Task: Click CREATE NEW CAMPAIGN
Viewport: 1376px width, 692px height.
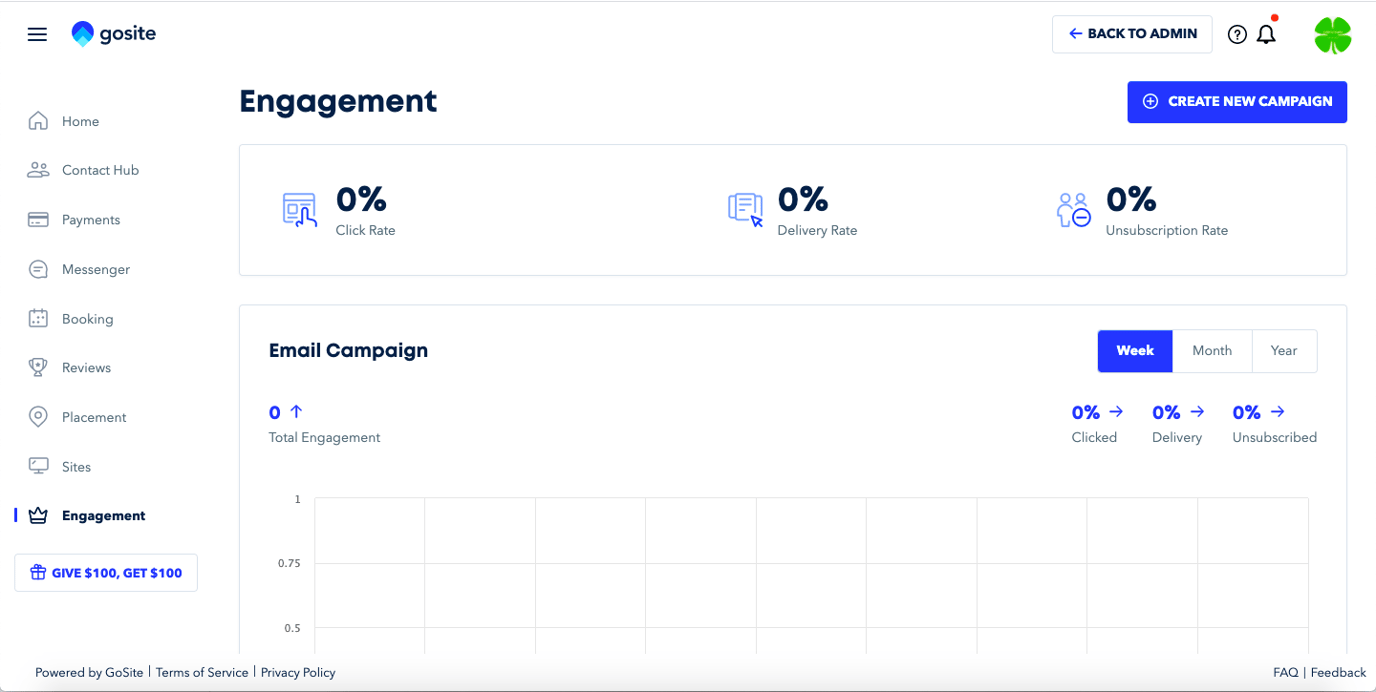Action: click(x=1237, y=102)
